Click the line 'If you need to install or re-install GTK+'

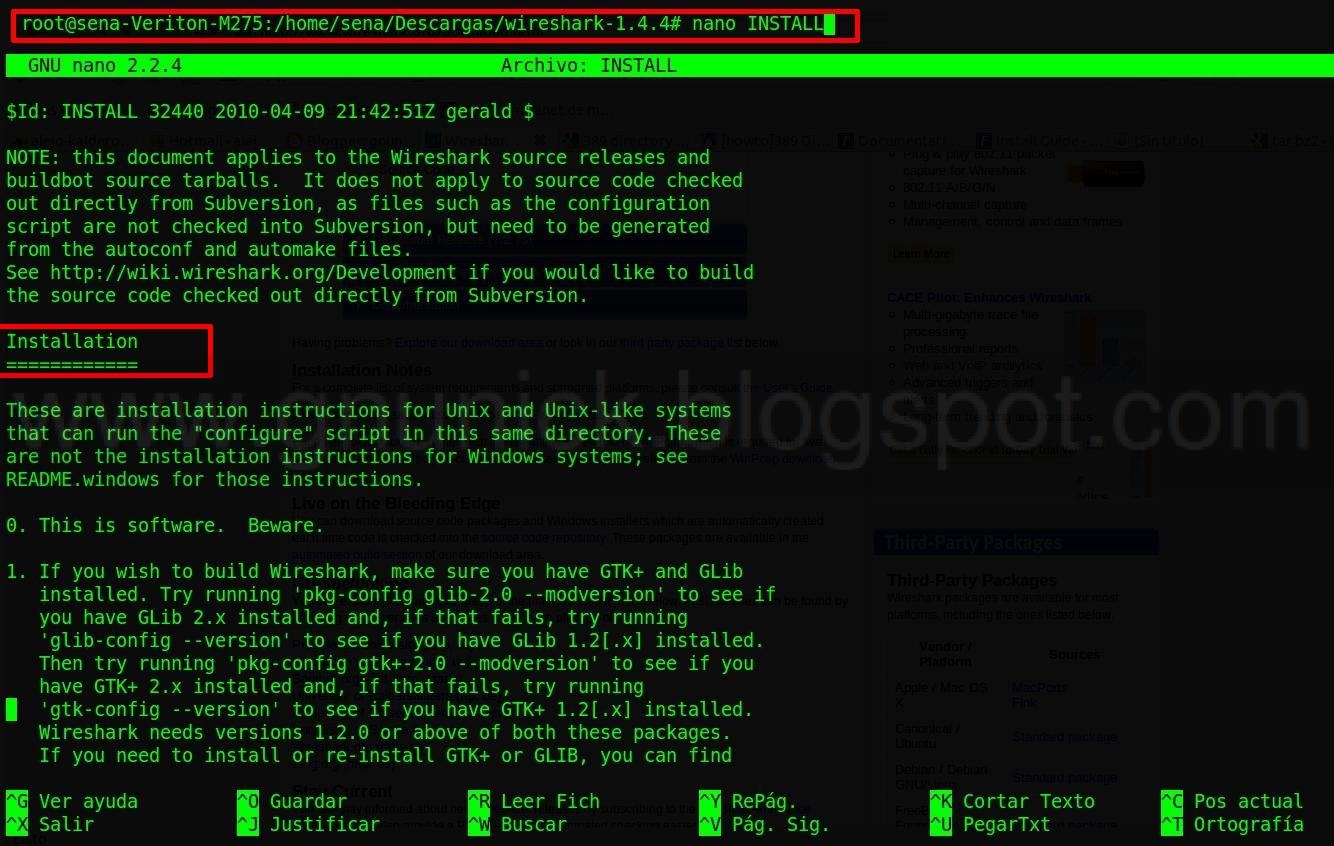(x=385, y=755)
